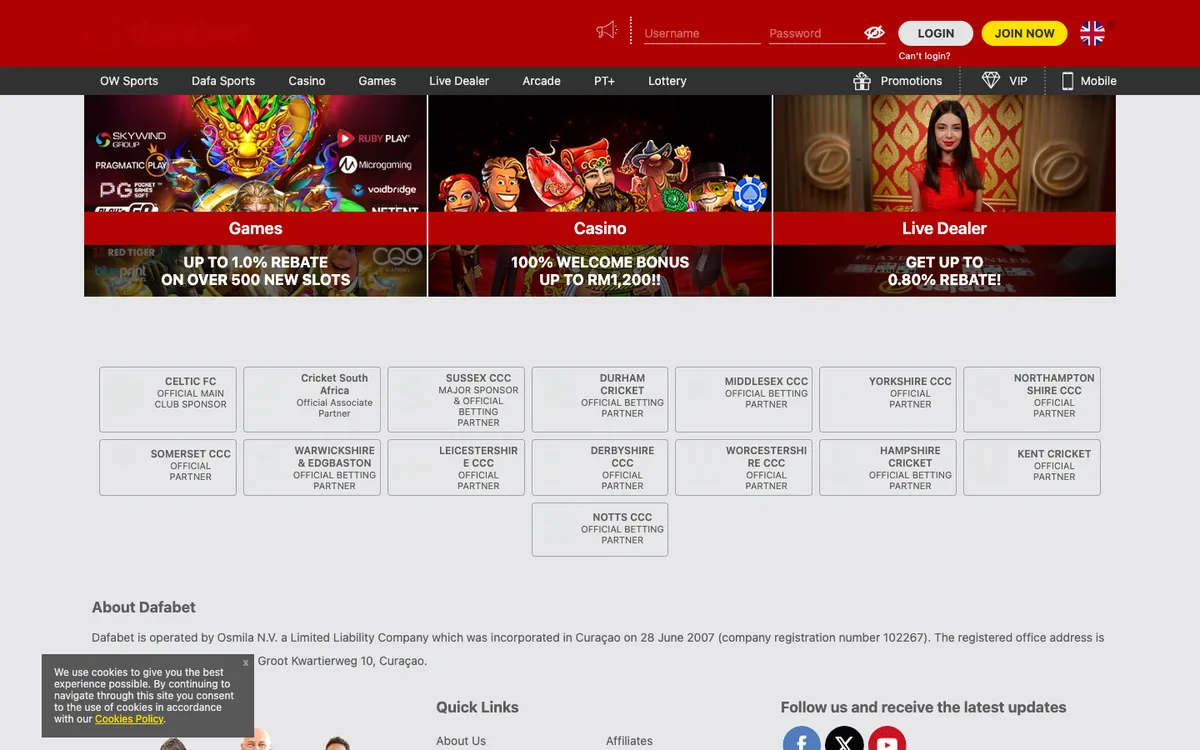1200x750 pixels.
Task: Open the About Us quick link
Action: click(461, 741)
